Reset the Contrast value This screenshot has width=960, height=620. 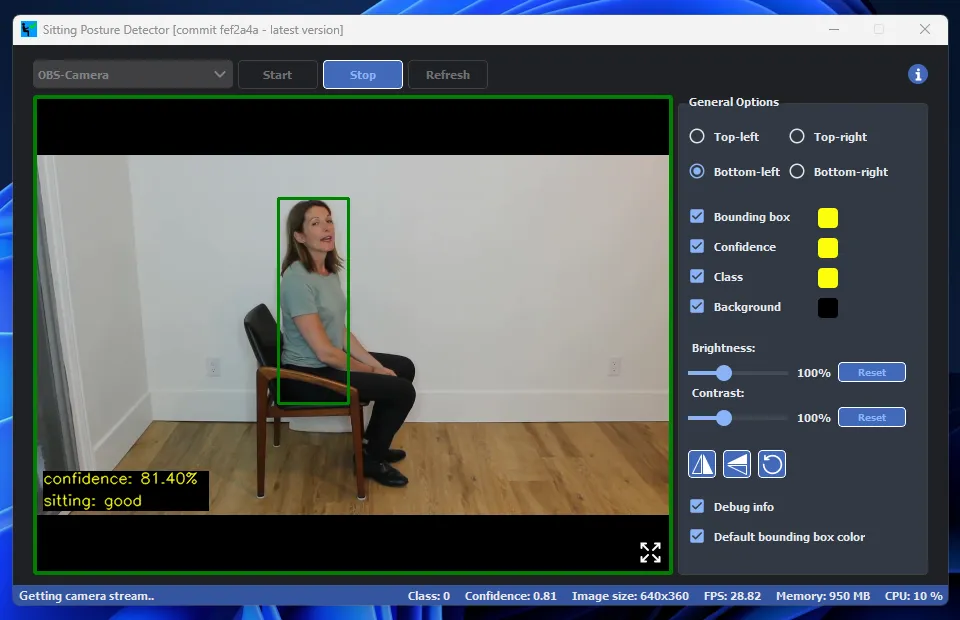click(x=872, y=417)
